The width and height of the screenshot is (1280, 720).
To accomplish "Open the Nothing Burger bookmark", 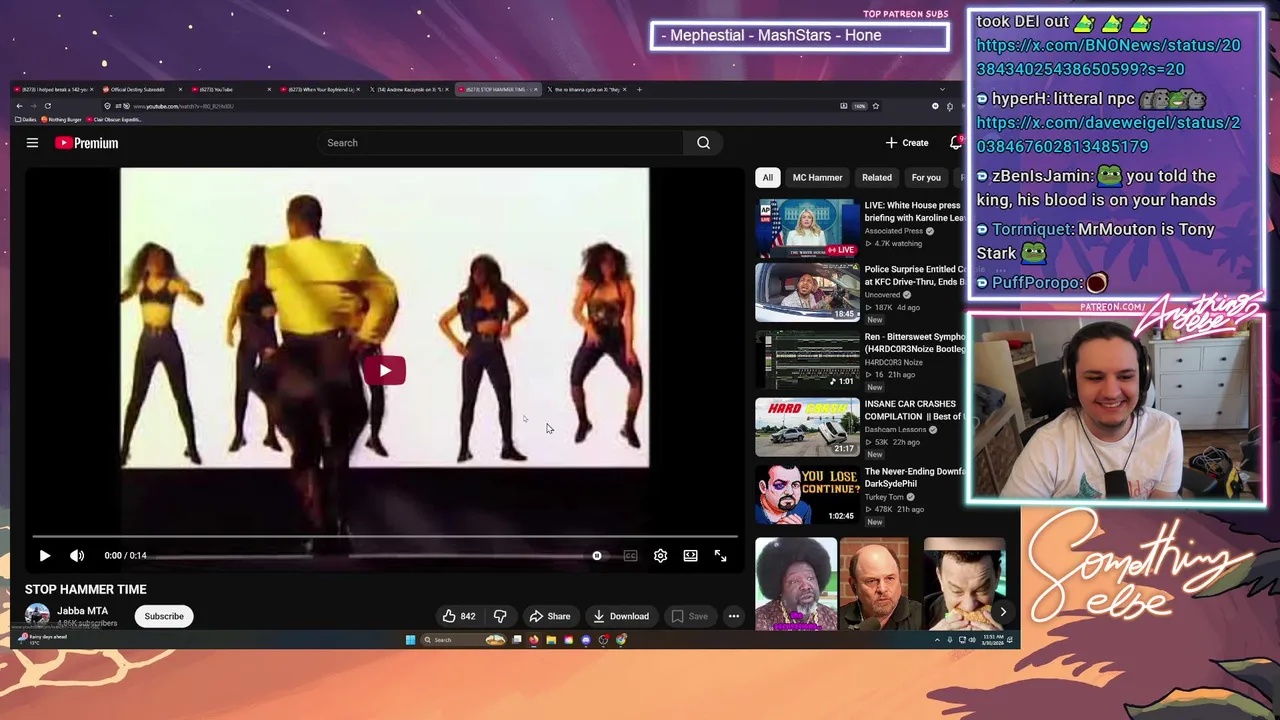I will [61, 120].
